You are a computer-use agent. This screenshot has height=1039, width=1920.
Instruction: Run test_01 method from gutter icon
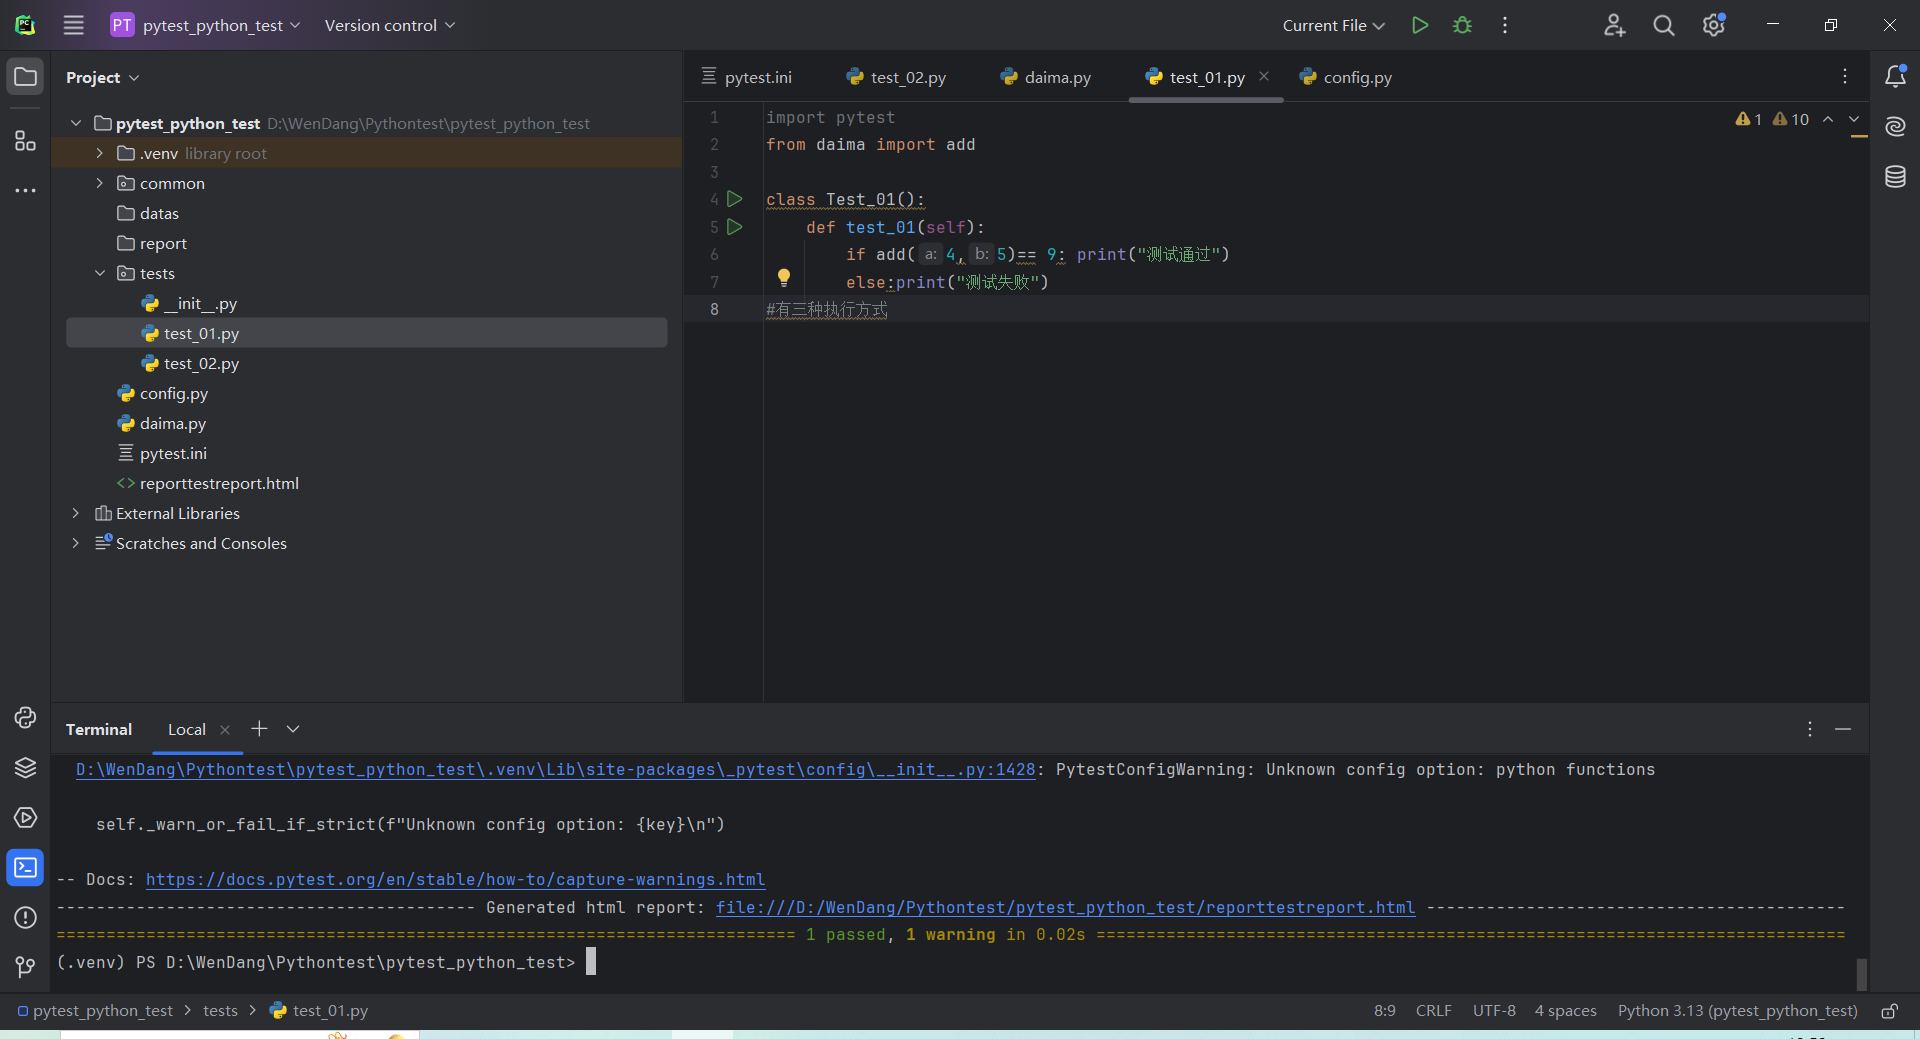735,227
